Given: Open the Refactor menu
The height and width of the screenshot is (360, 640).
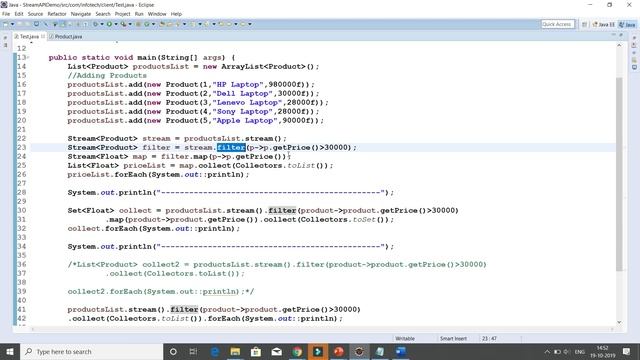Looking at the screenshot, I should coord(57,14).
